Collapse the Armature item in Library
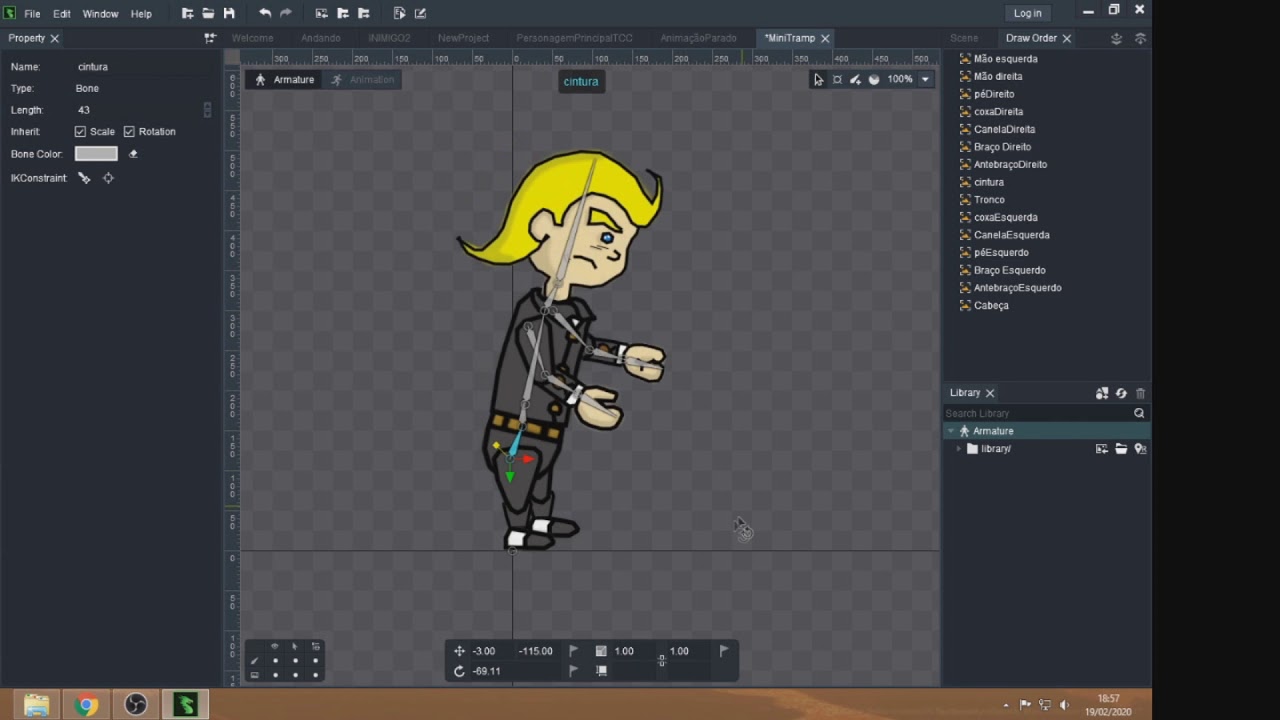Image resolution: width=1280 pixels, height=720 pixels. click(951, 431)
